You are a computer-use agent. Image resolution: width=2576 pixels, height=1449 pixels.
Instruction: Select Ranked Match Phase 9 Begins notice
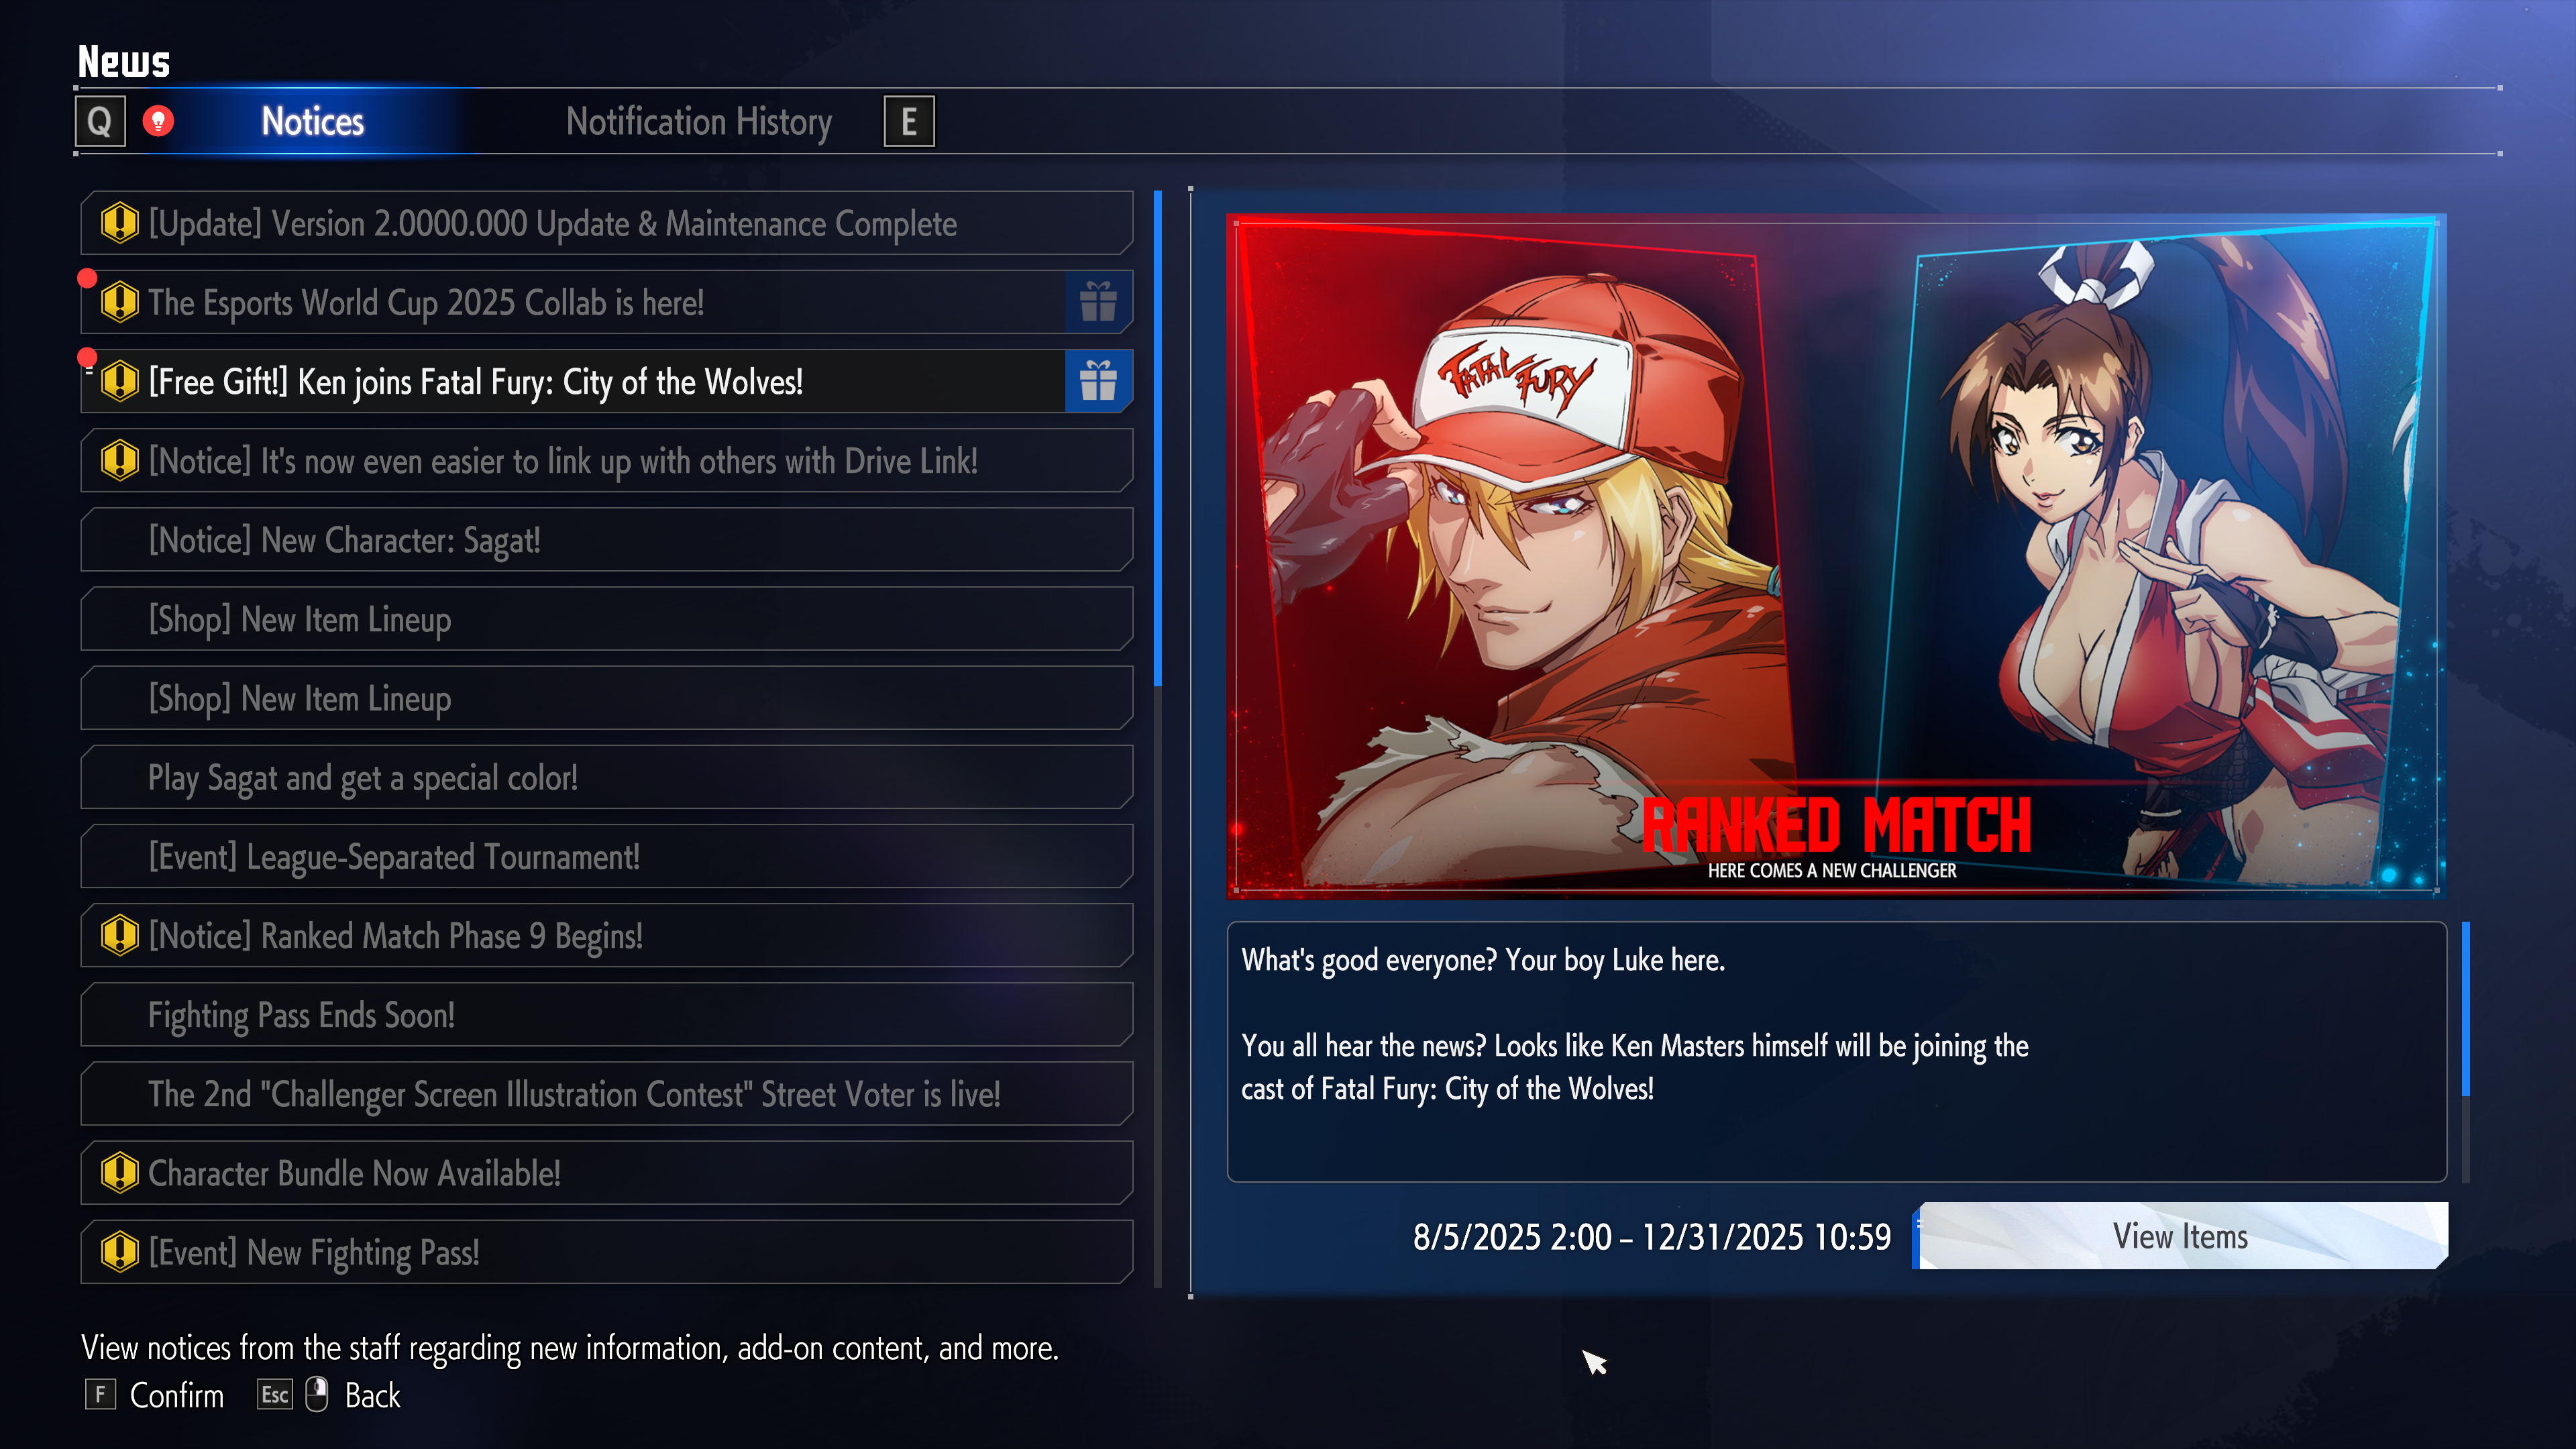(x=607, y=935)
